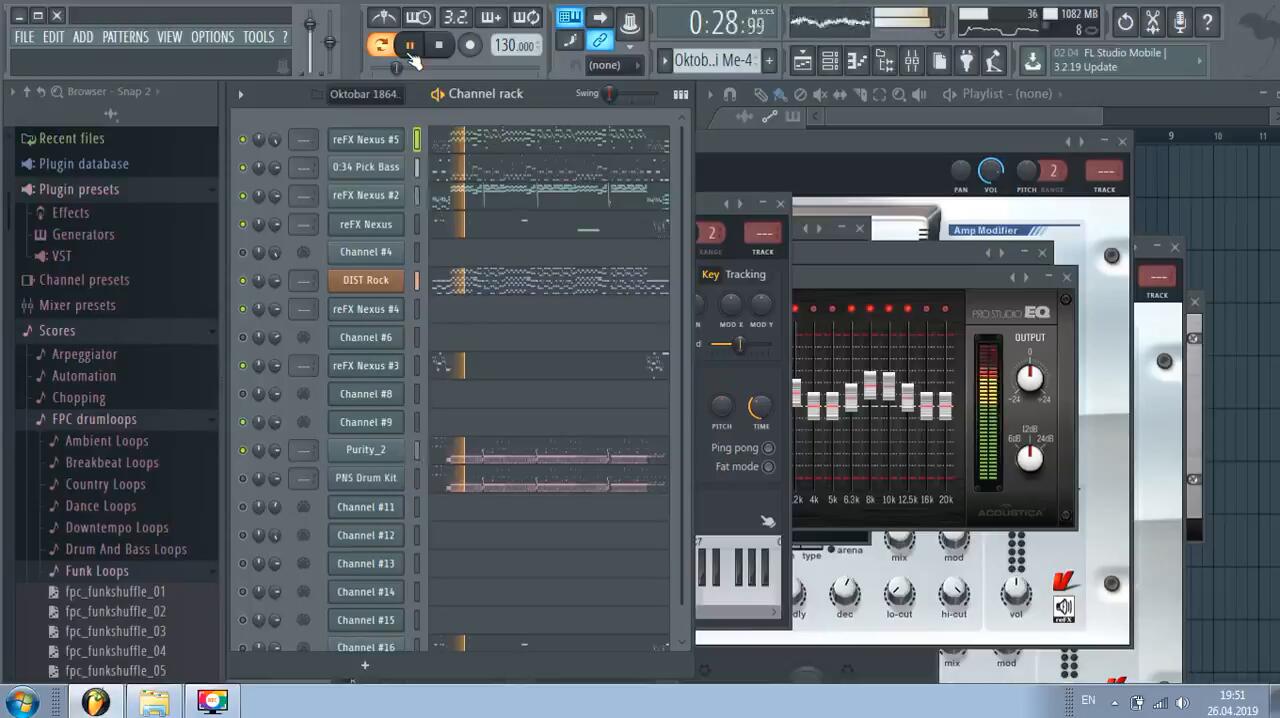Toggle the metronome icon
The width and height of the screenshot is (1280, 718).
click(x=384, y=18)
